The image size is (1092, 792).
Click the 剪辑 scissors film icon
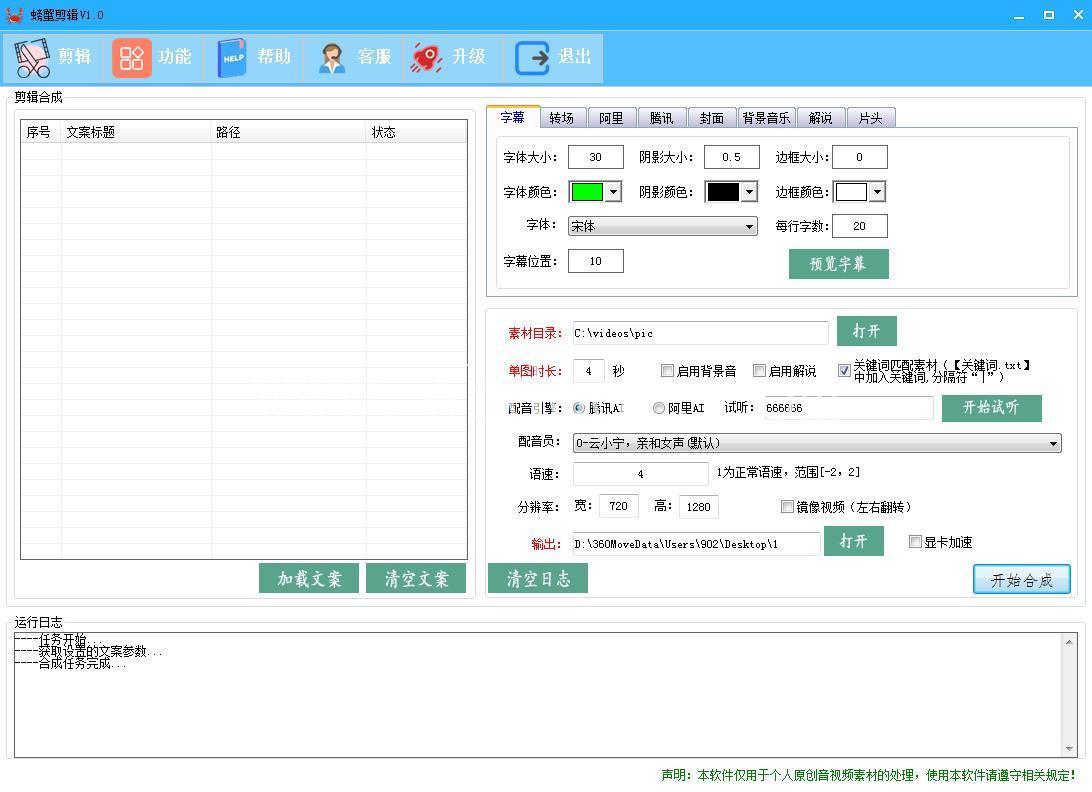pyautogui.click(x=33, y=58)
